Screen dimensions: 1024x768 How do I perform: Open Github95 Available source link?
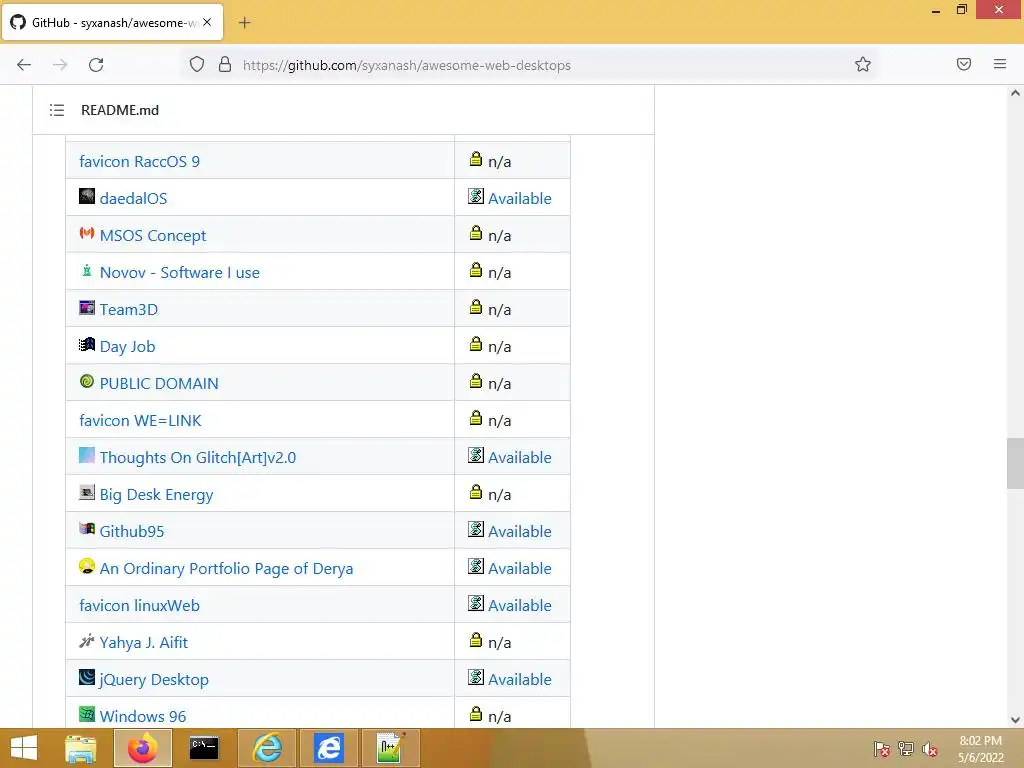coord(520,532)
